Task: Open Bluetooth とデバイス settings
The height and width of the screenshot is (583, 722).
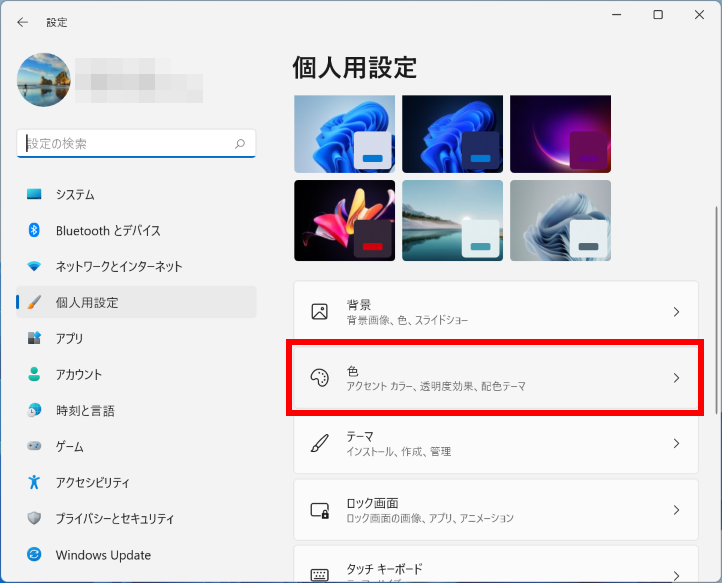Action: [136, 230]
